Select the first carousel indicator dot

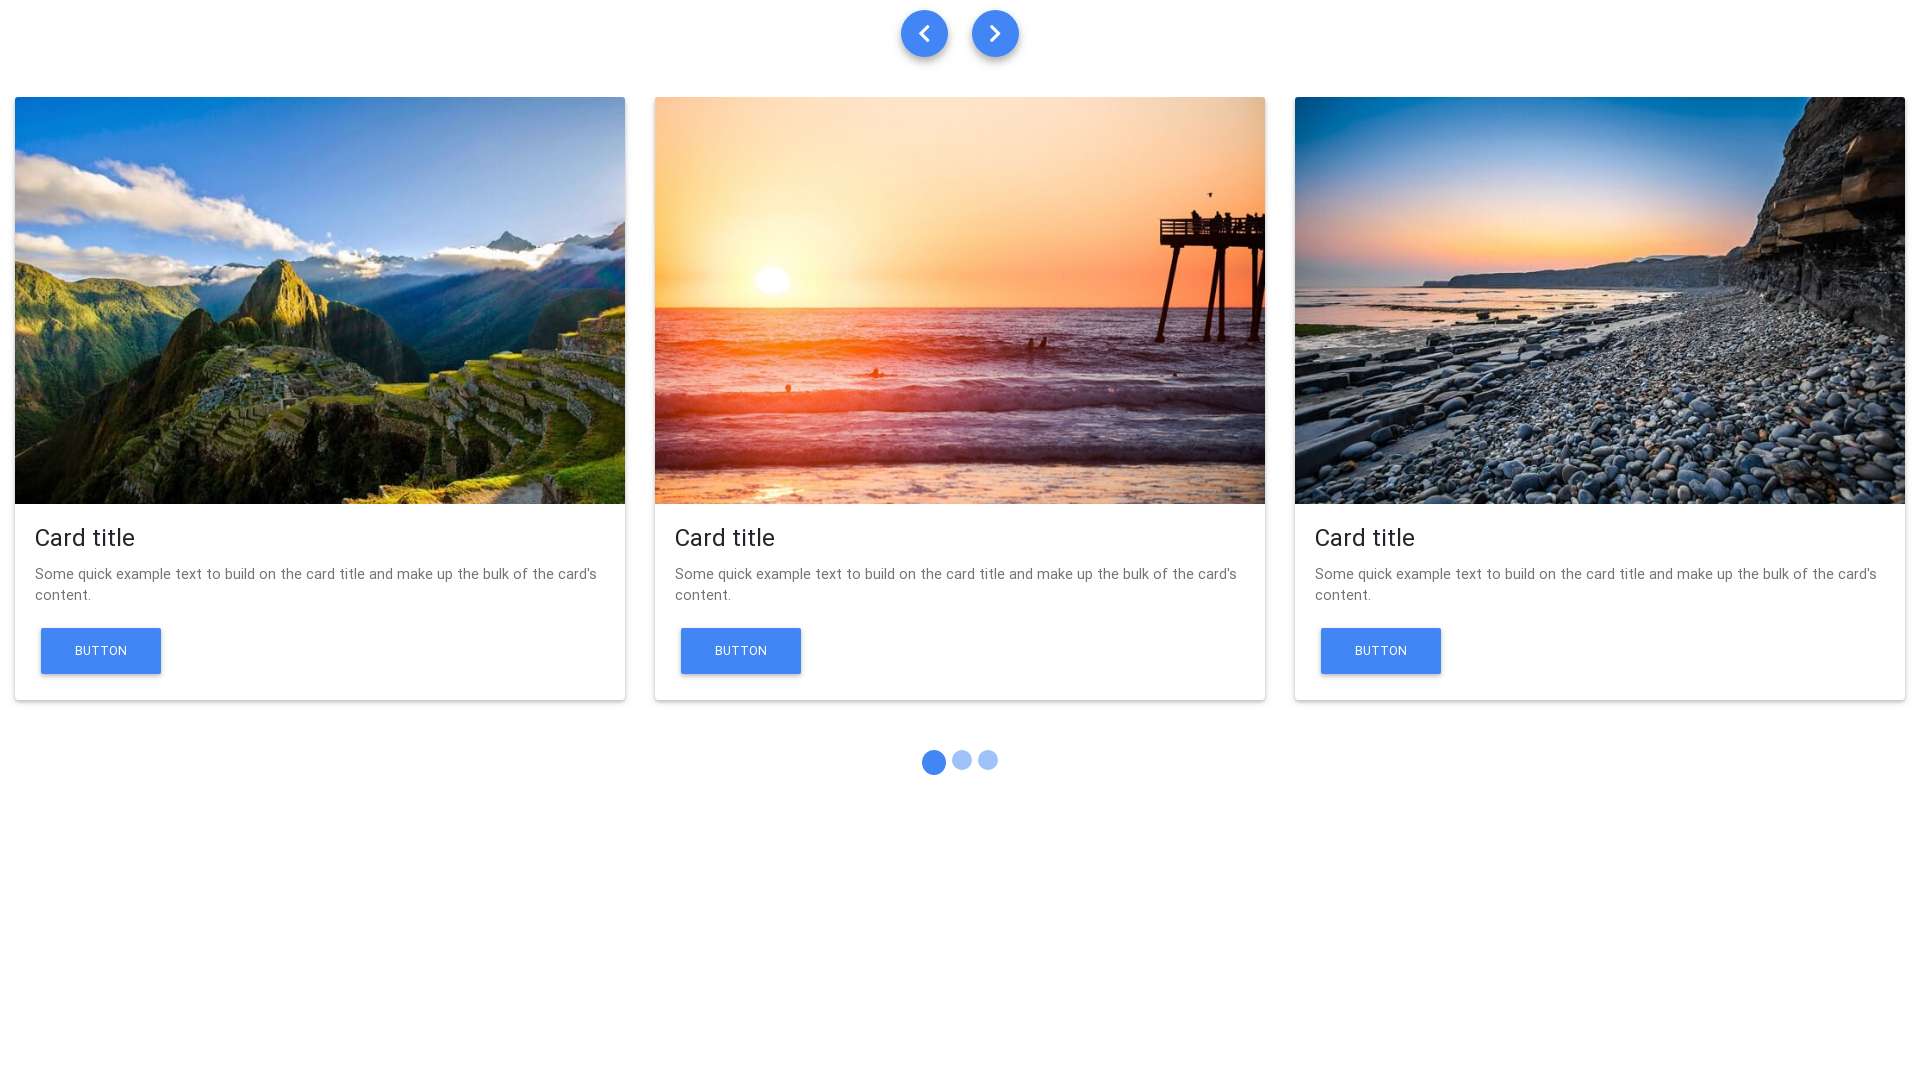pos(934,763)
